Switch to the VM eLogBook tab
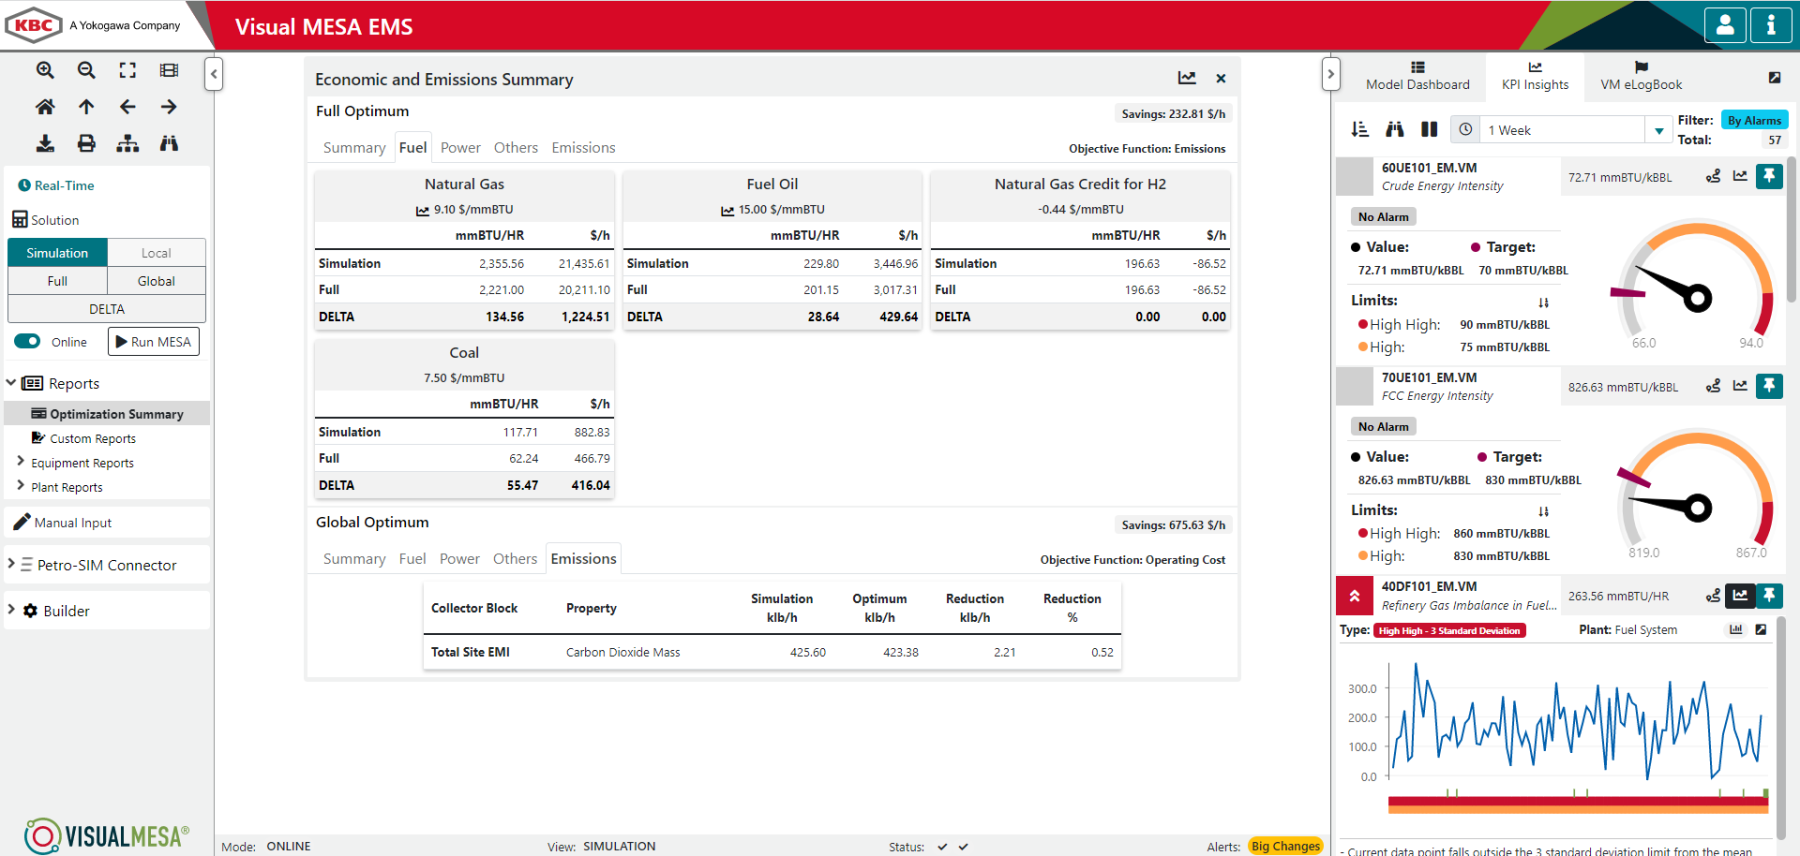This screenshot has height=856, width=1800. click(1641, 76)
